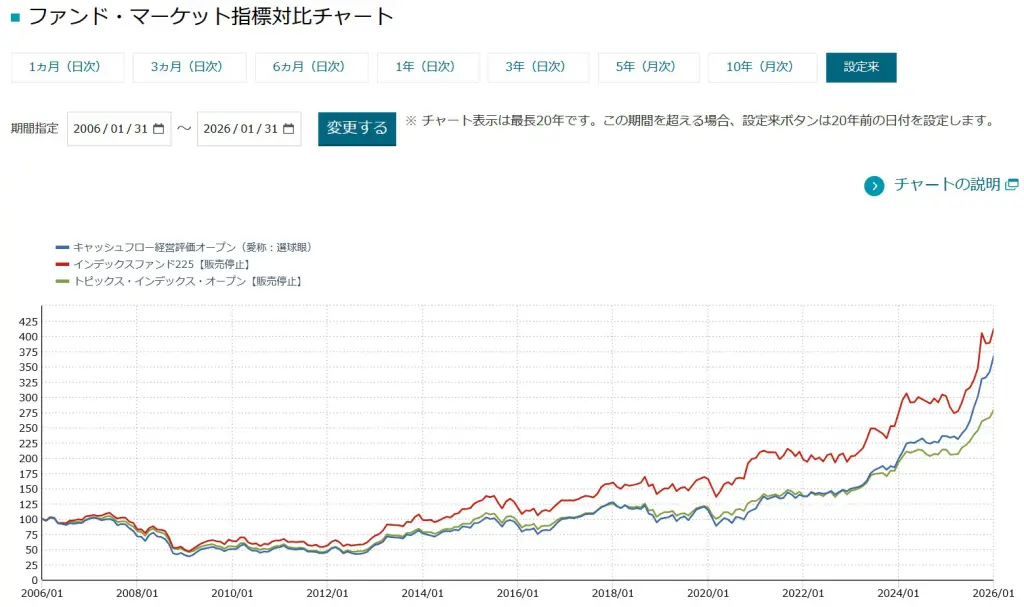Switch to 5年（月次） view

(647, 67)
